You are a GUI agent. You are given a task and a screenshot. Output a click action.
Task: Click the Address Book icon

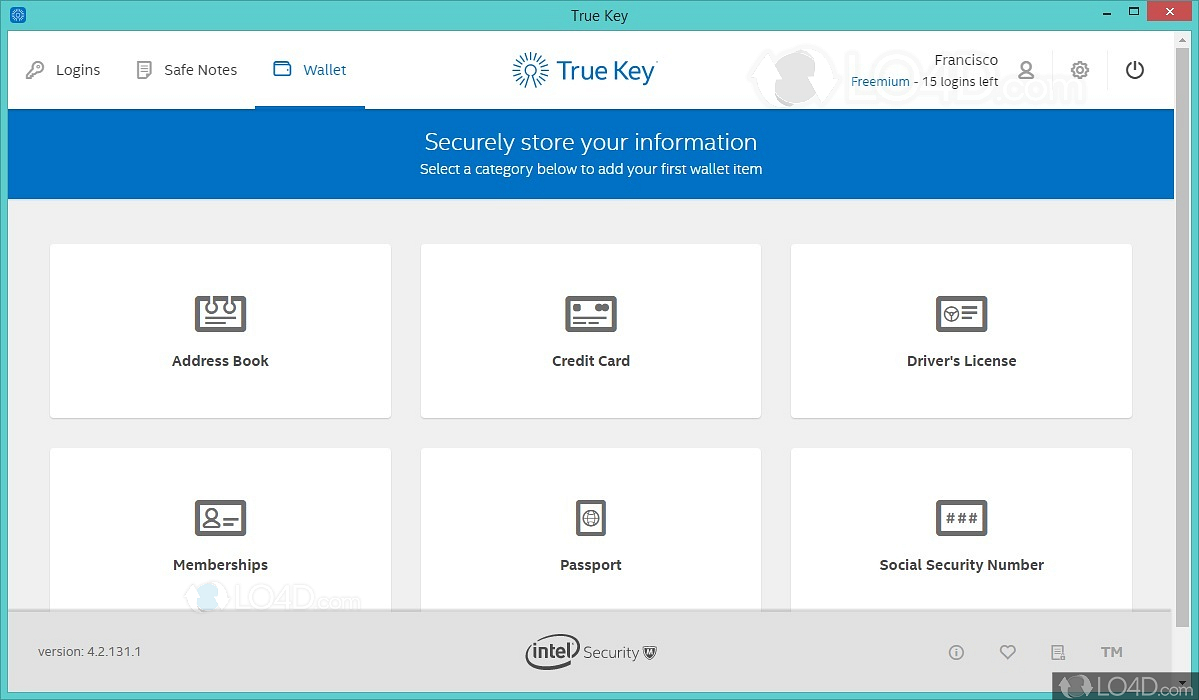click(220, 314)
